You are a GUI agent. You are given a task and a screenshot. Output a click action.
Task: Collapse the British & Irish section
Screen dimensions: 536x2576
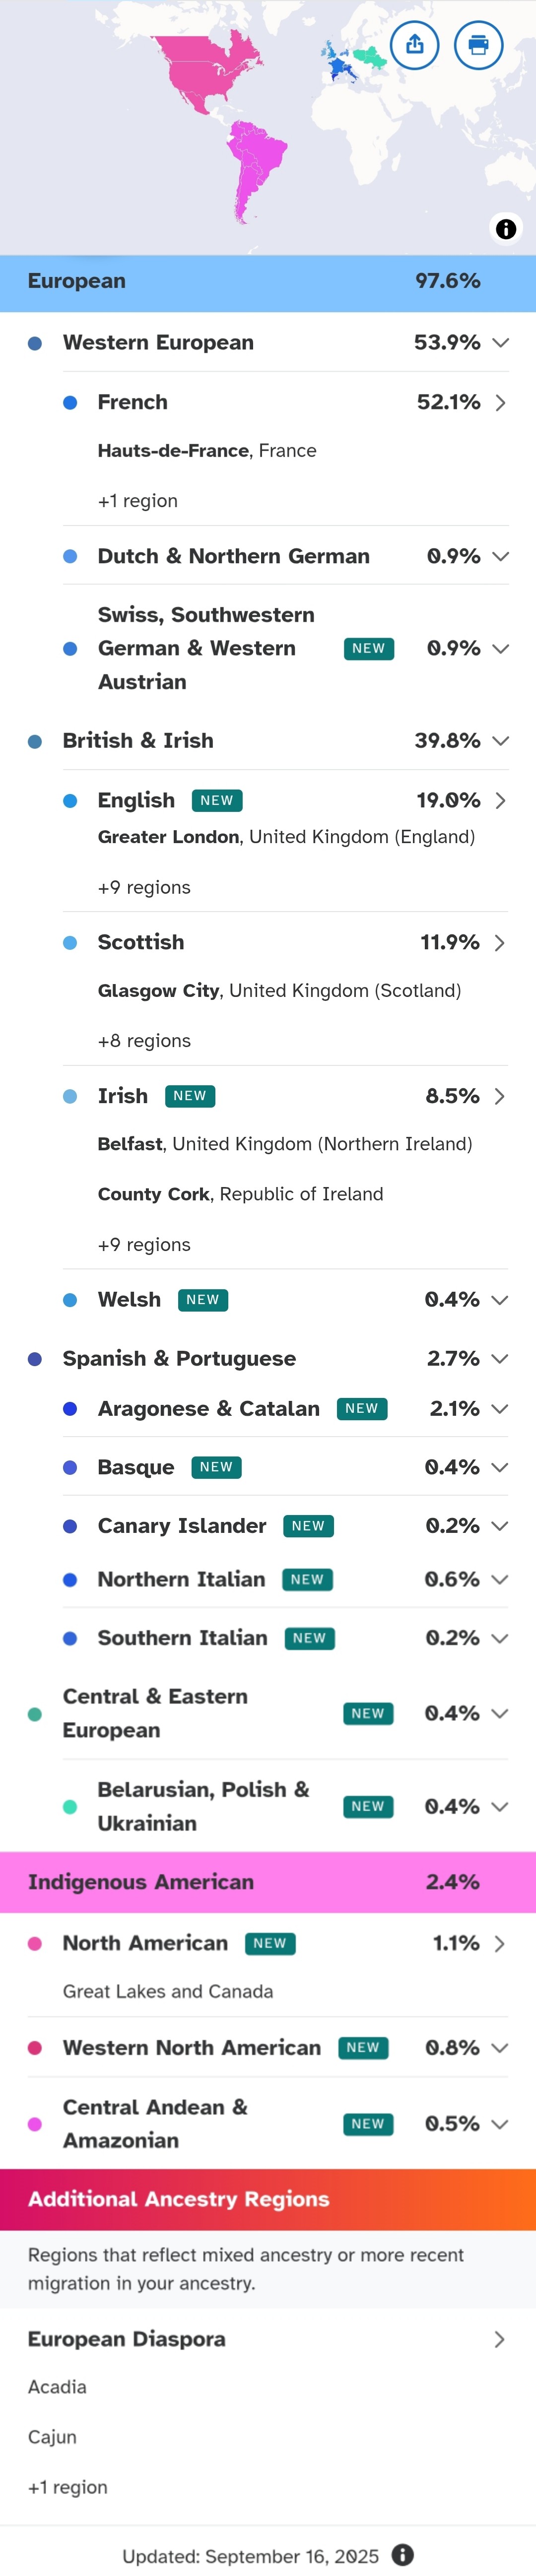click(x=501, y=740)
